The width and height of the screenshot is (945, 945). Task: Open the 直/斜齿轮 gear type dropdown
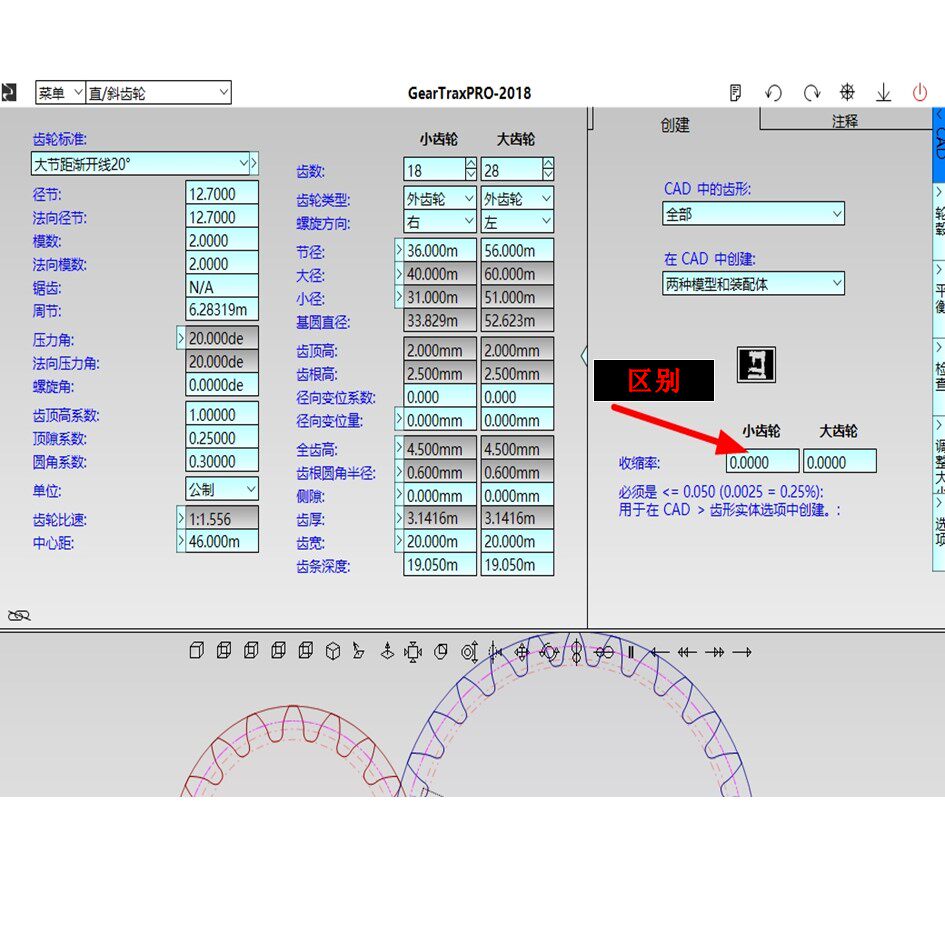point(158,93)
